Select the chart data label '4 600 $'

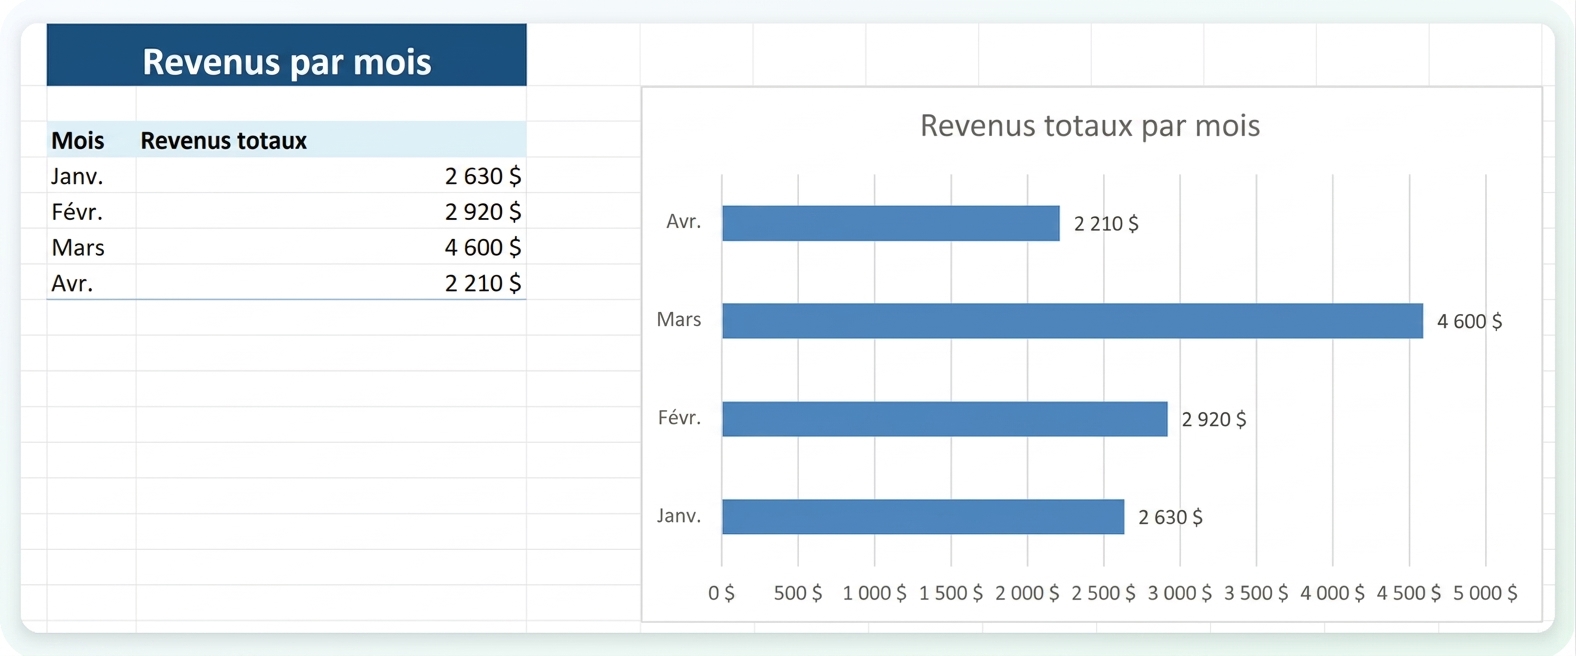1469,322
